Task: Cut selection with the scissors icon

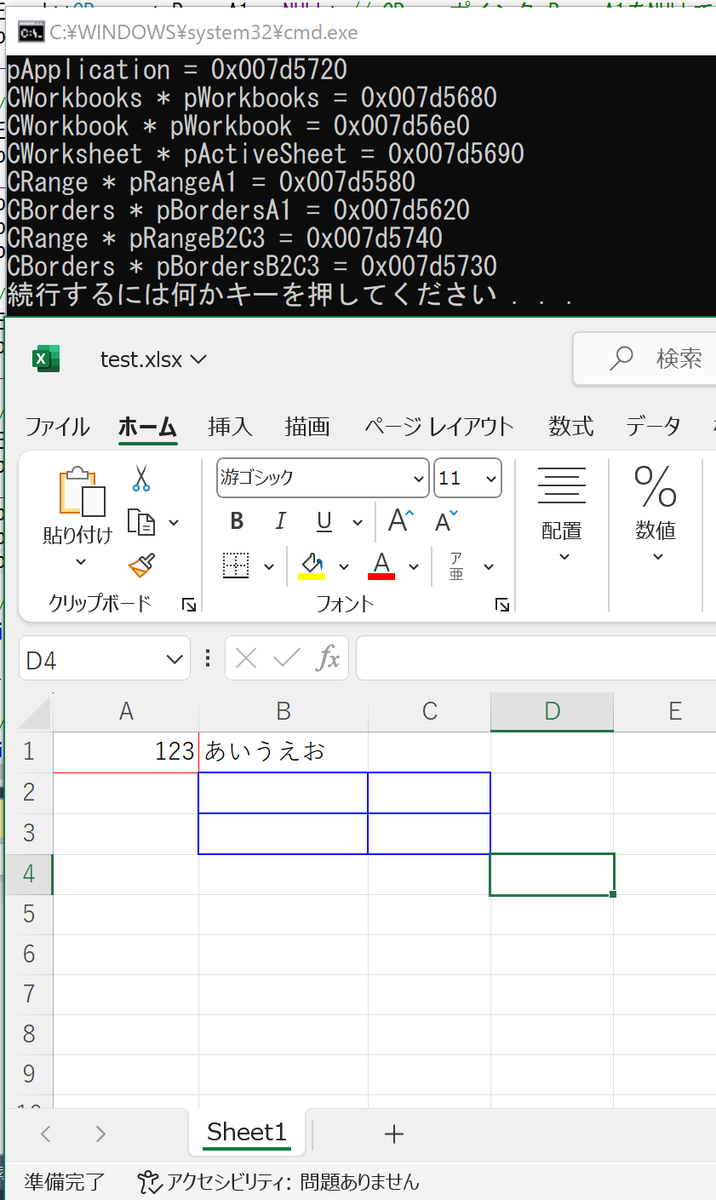Action: coord(141,478)
